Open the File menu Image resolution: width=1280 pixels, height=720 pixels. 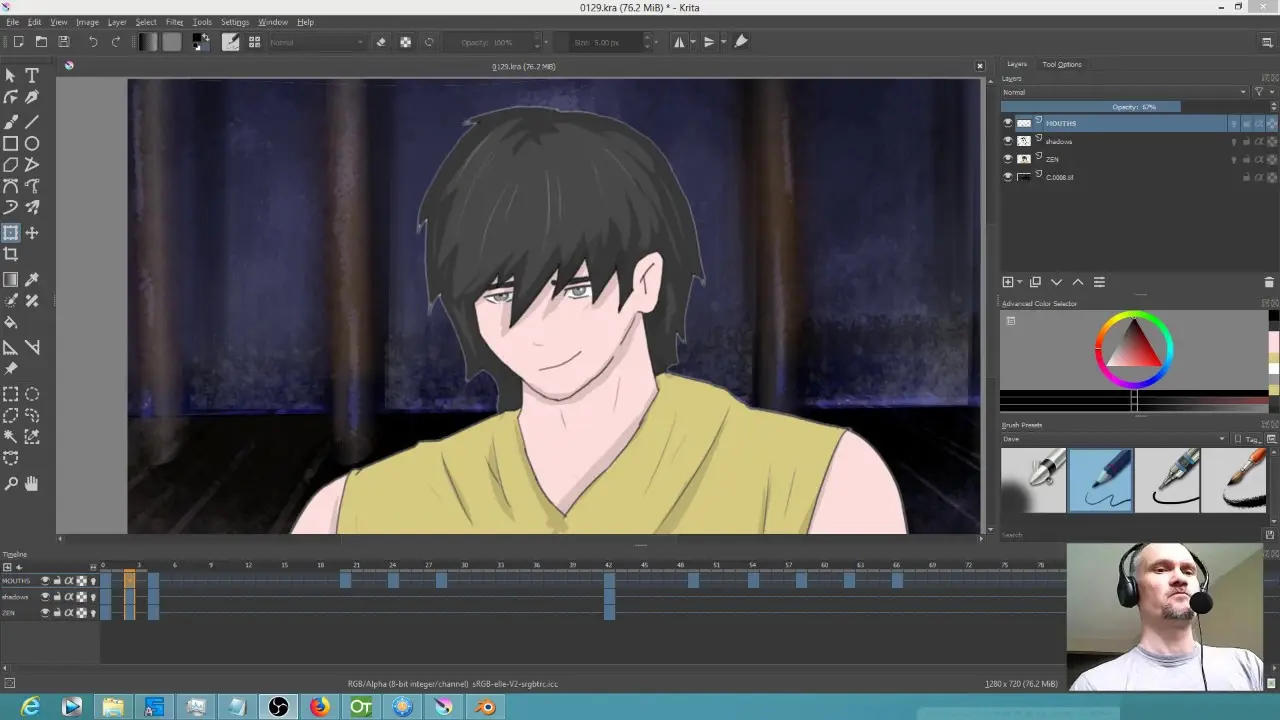(13, 22)
